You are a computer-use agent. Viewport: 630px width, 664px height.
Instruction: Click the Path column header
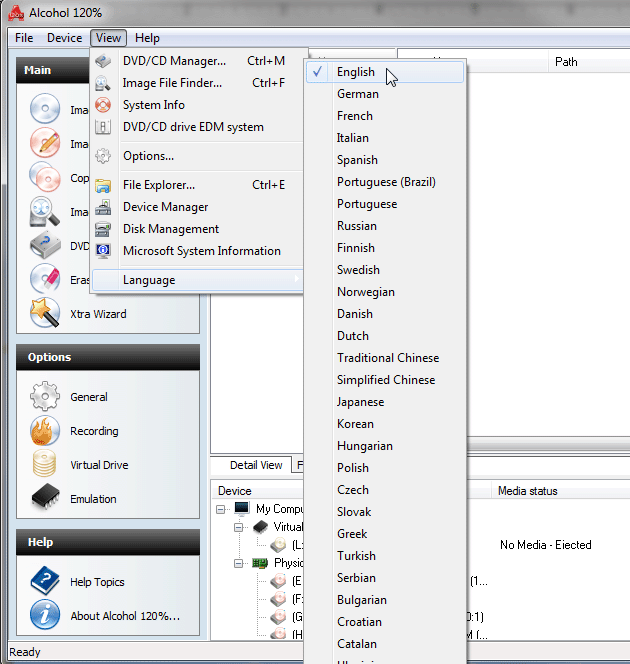pyautogui.click(x=566, y=62)
